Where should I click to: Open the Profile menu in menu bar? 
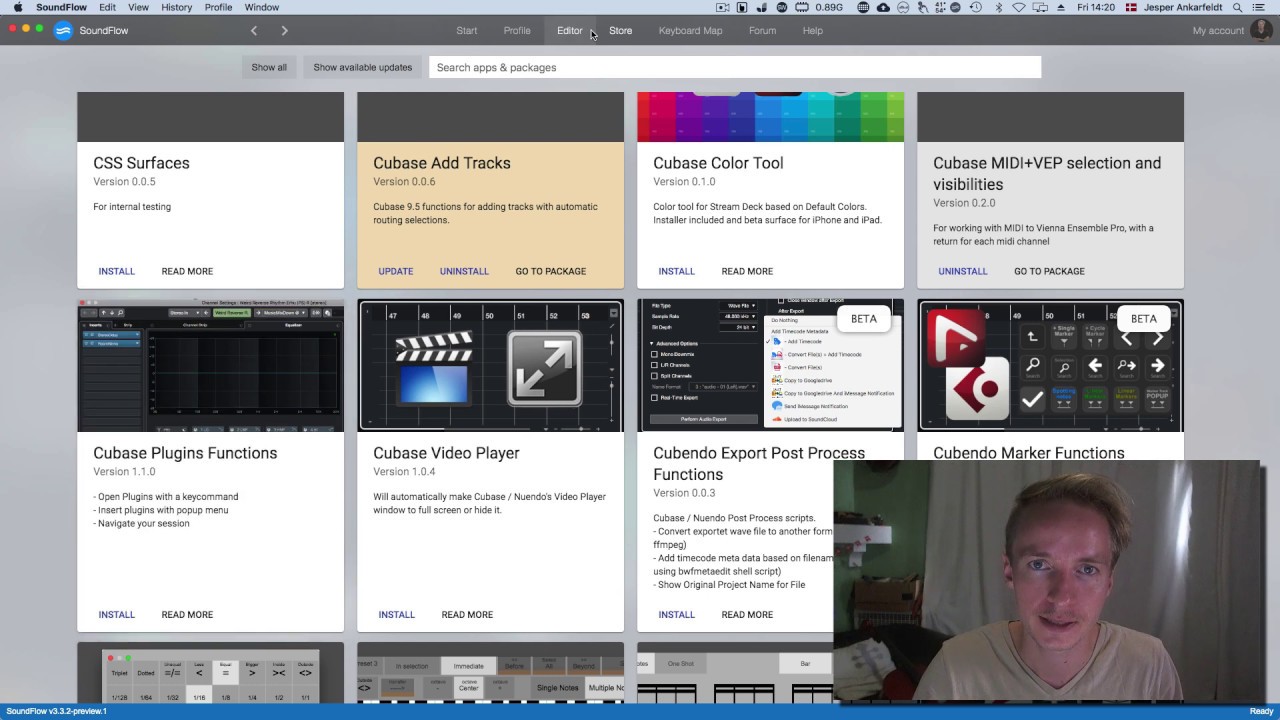[218, 7]
